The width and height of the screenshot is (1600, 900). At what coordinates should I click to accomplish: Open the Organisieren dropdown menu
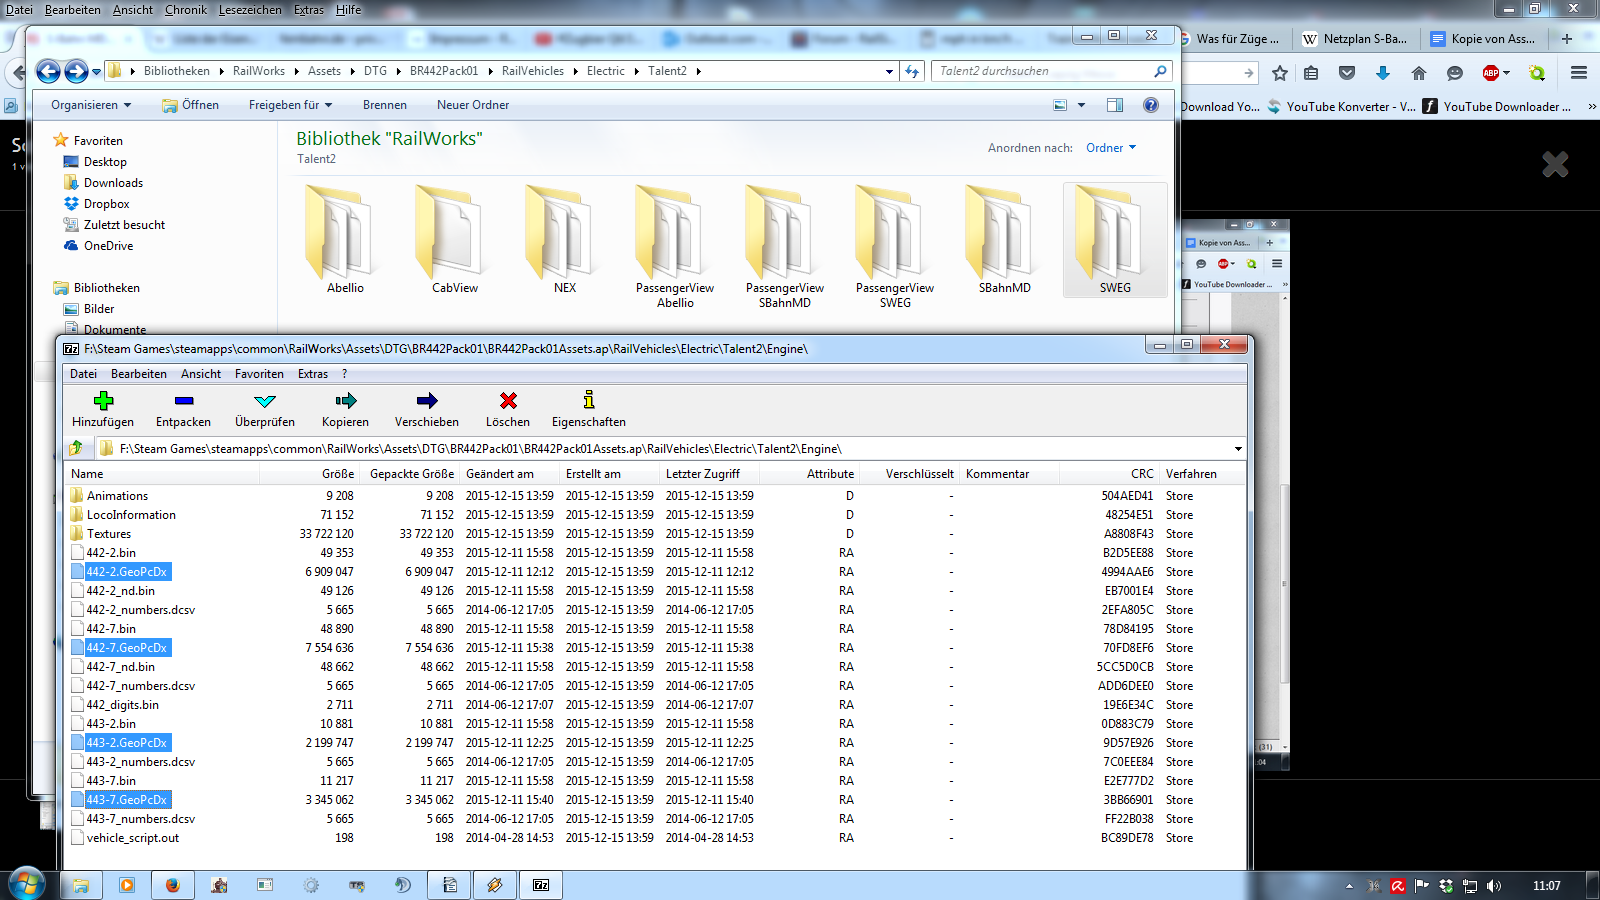[x=91, y=105]
